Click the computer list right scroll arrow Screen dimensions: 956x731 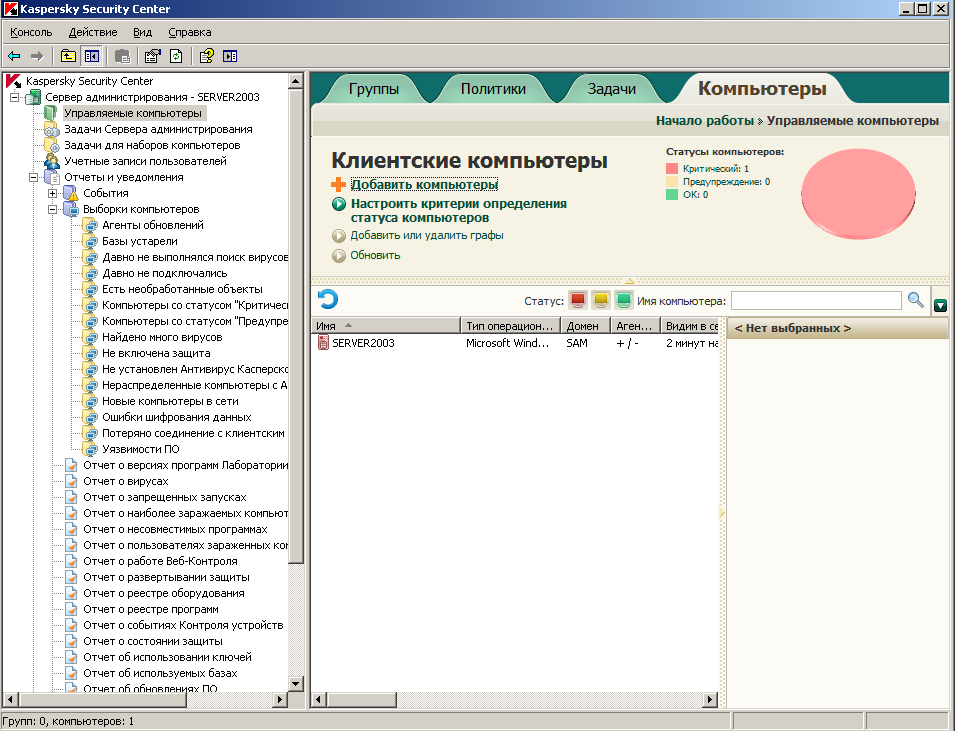point(710,699)
